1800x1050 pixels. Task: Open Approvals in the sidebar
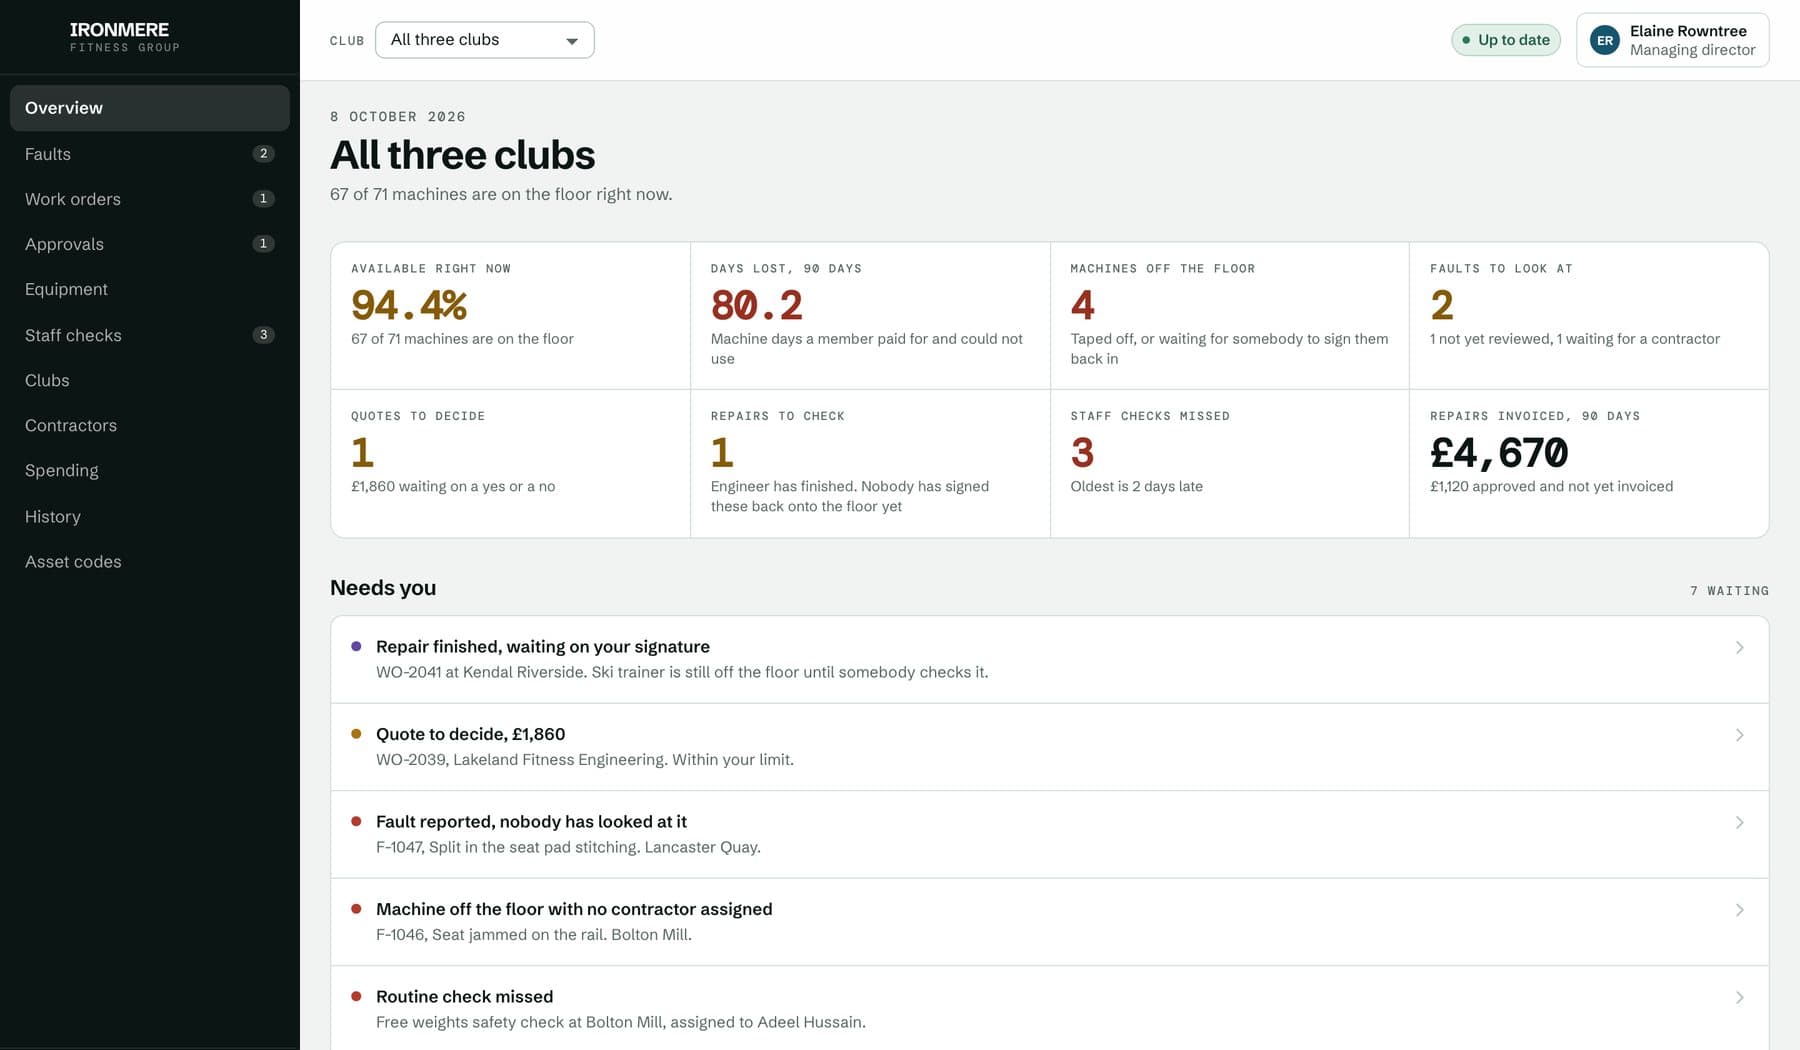150,244
